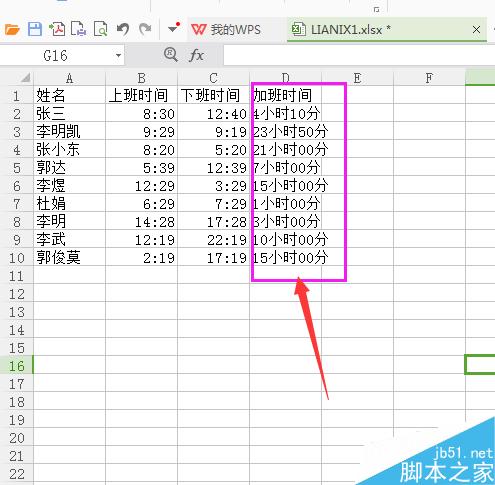Open file with the folder icon

[12, 30]
